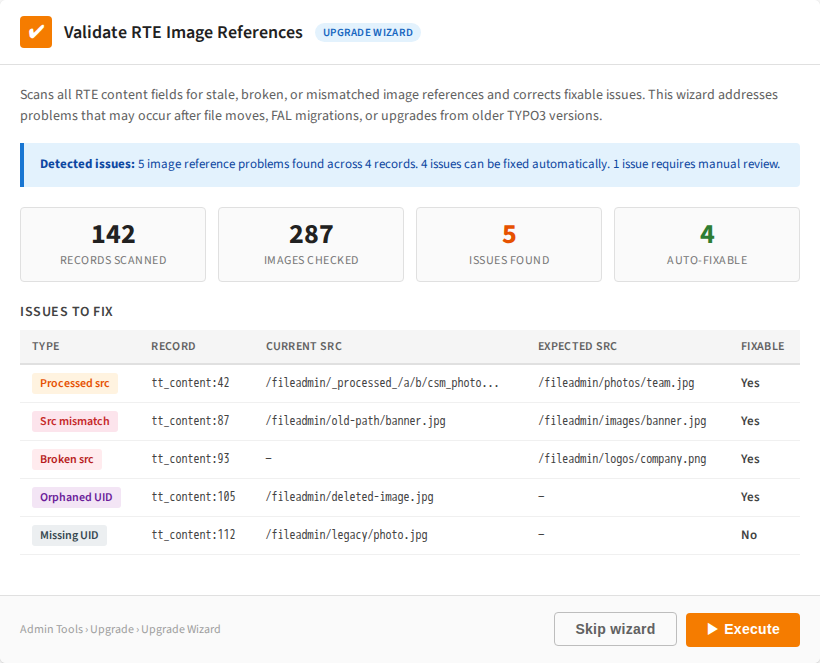Execute the wizard
Image resolution: width=820 pixels, height=663 pixels.
click(742, 629)
